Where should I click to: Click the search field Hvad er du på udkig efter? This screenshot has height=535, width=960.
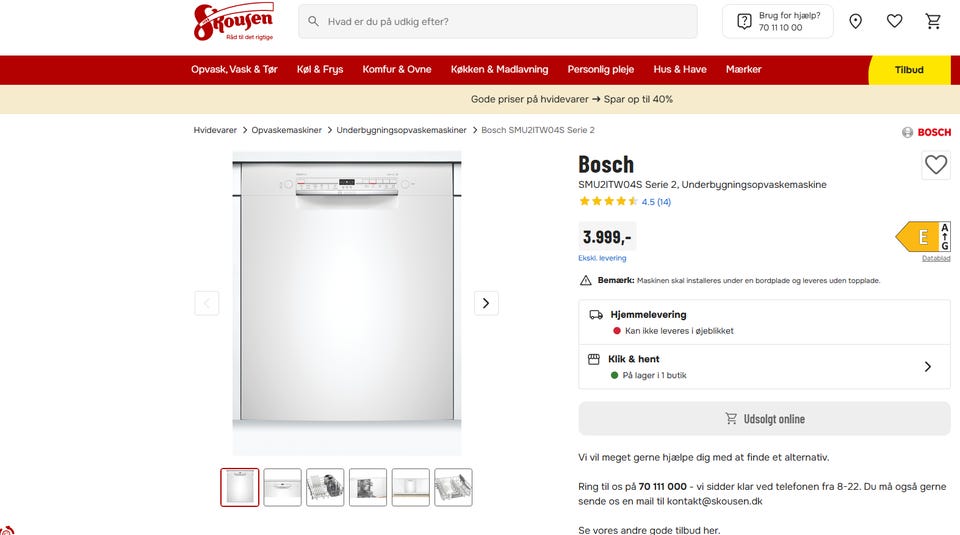point(498,21)
